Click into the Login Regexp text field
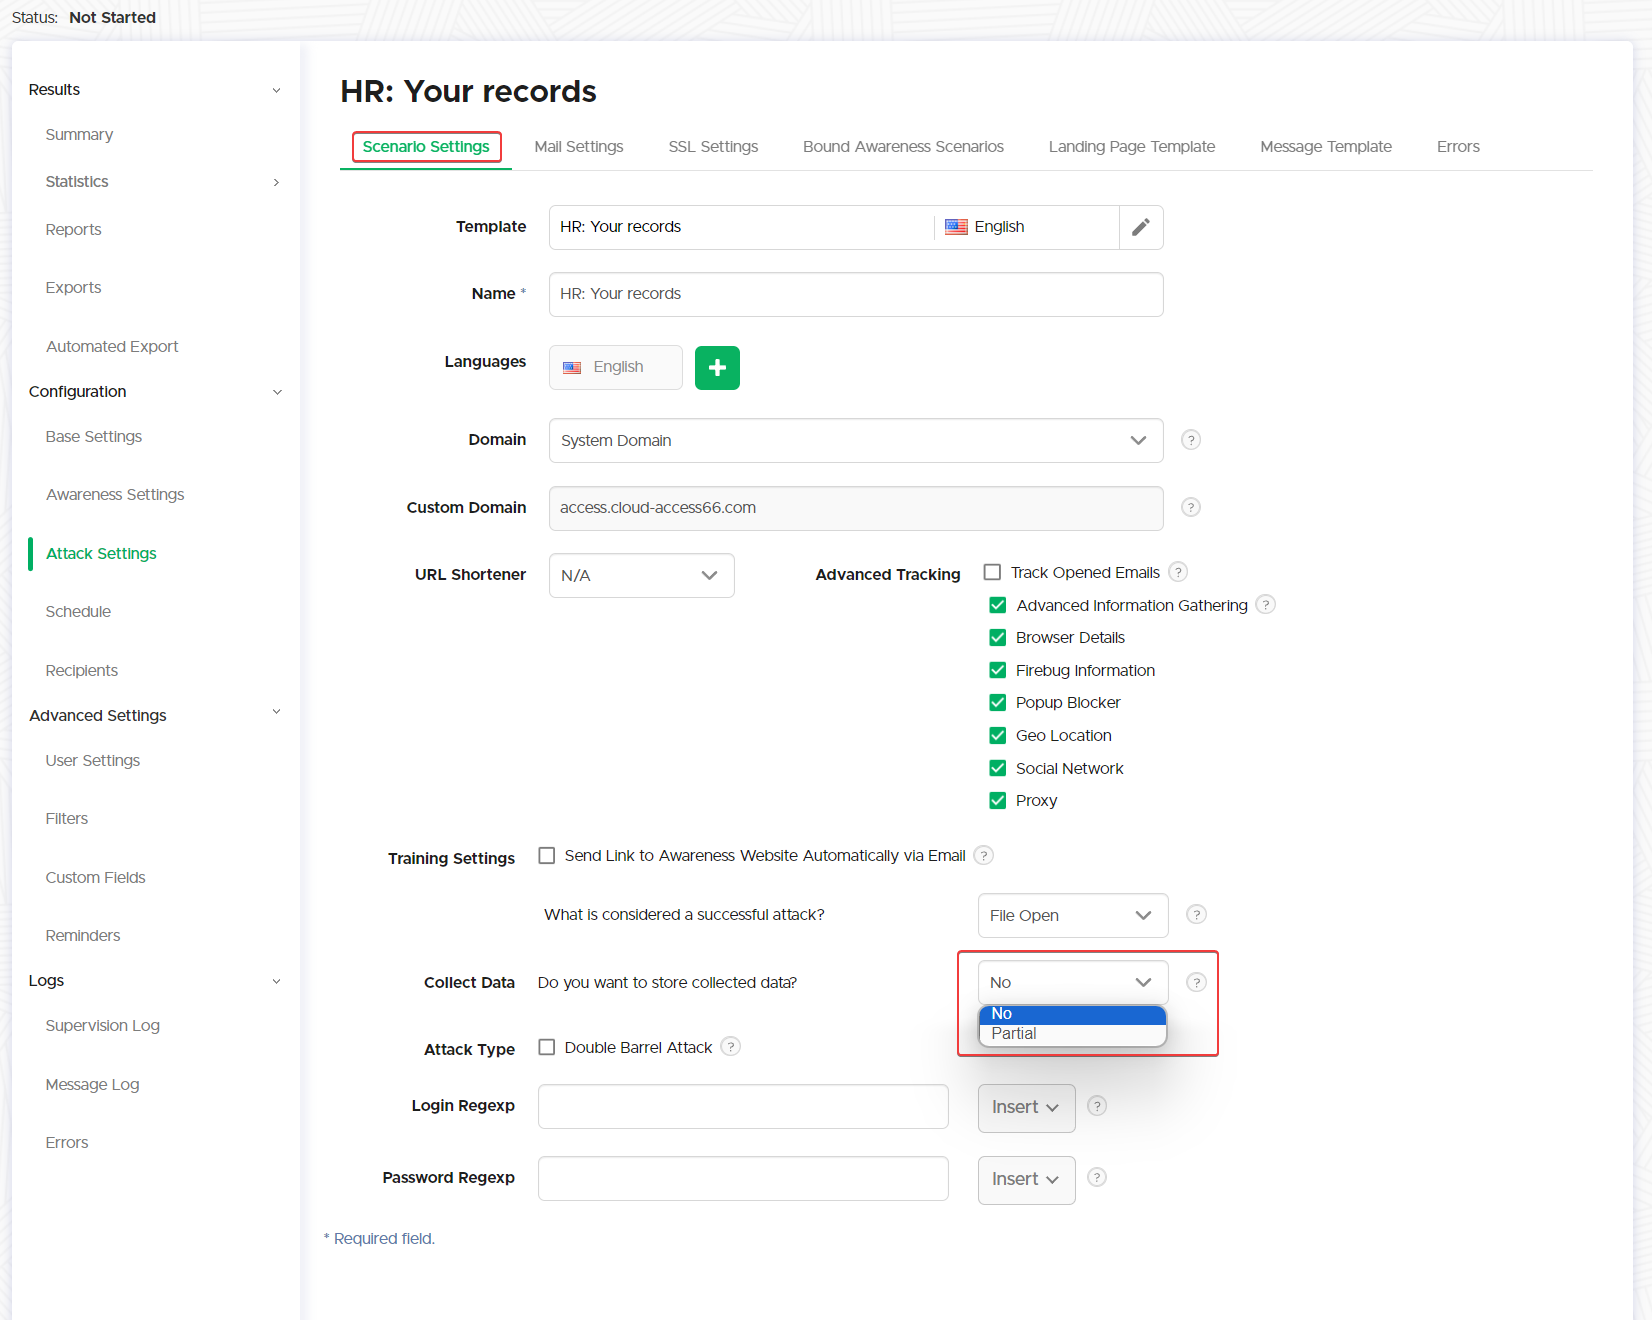This screenshot has height=1320, width=1652. pos(742,1107)
